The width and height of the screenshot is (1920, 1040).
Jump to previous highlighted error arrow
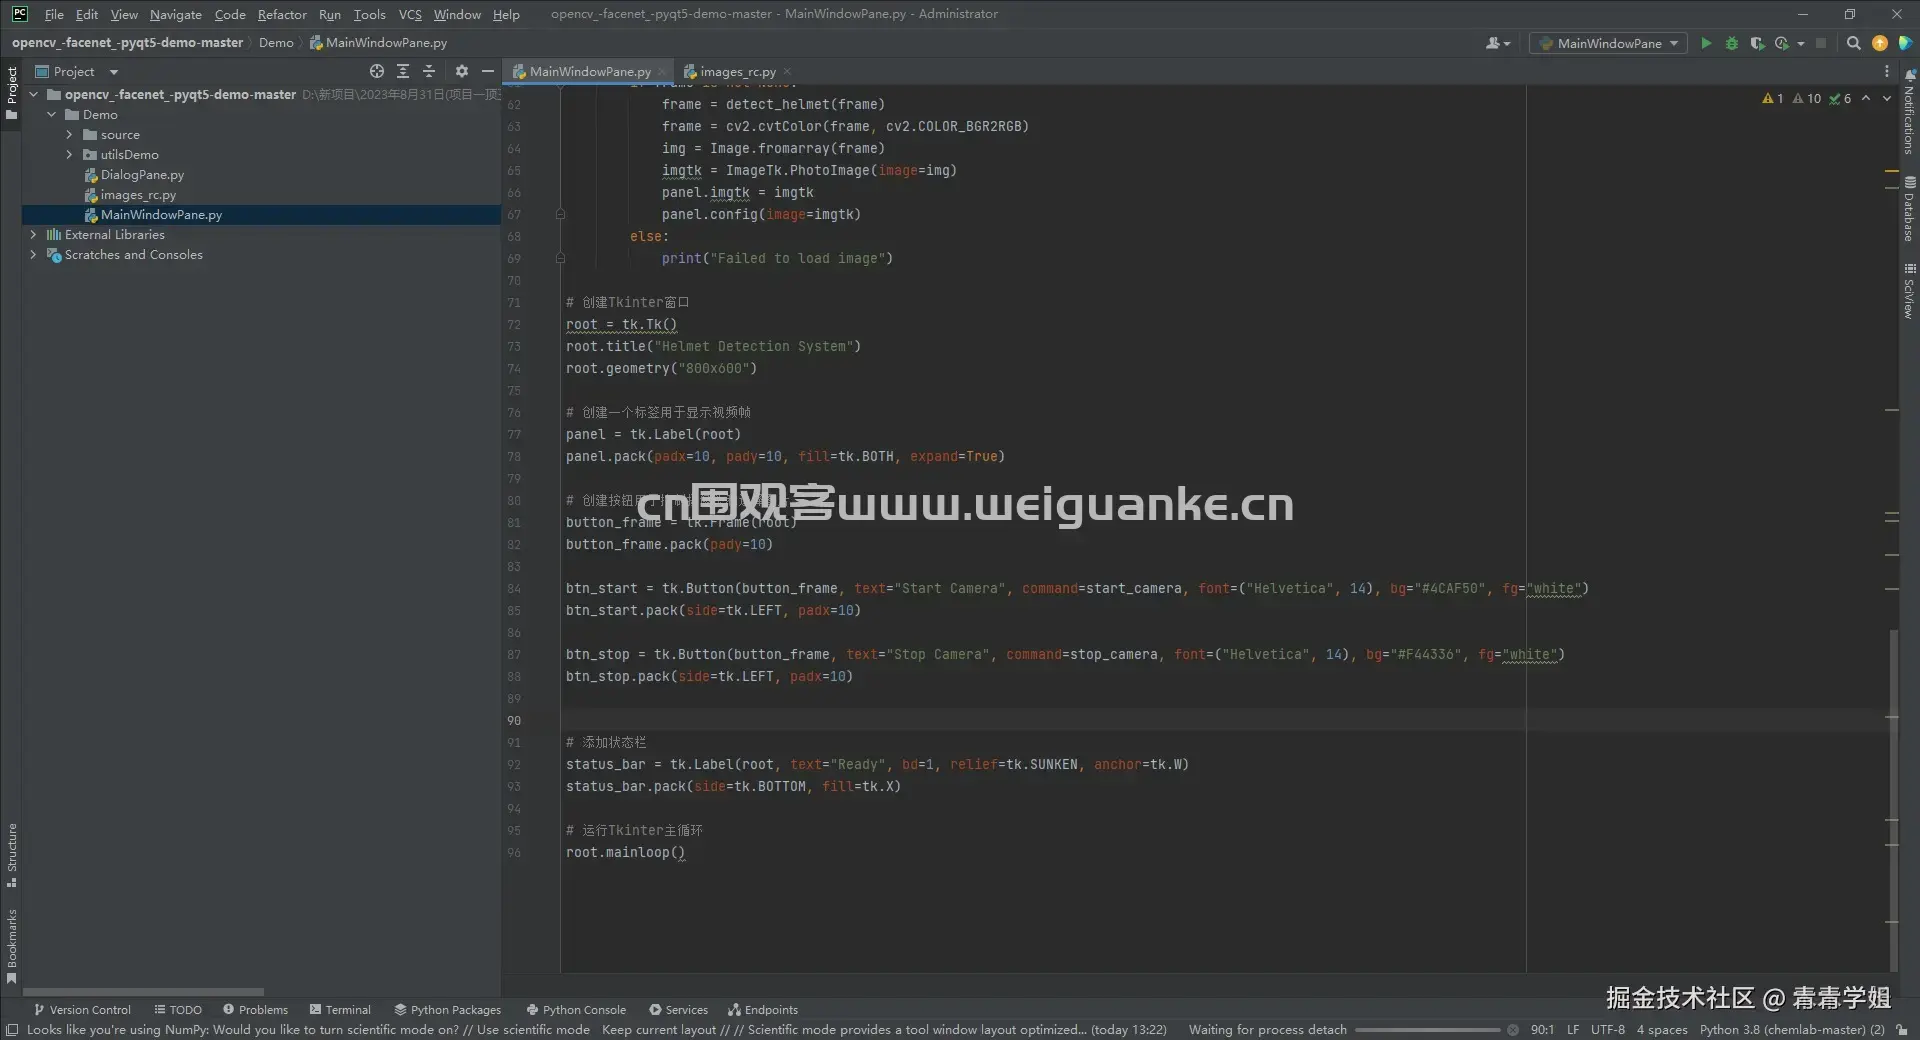point(1866,98)
